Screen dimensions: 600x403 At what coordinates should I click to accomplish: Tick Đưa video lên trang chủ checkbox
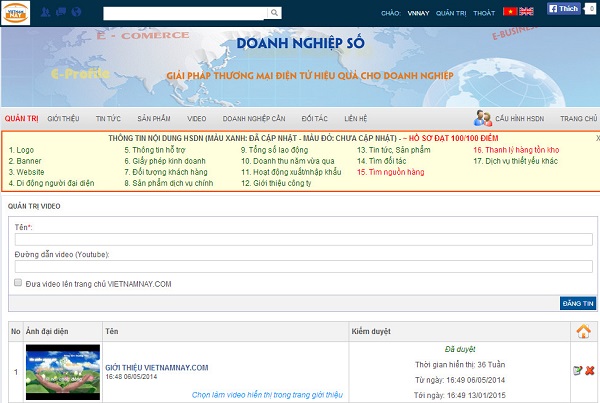(18, 282)
